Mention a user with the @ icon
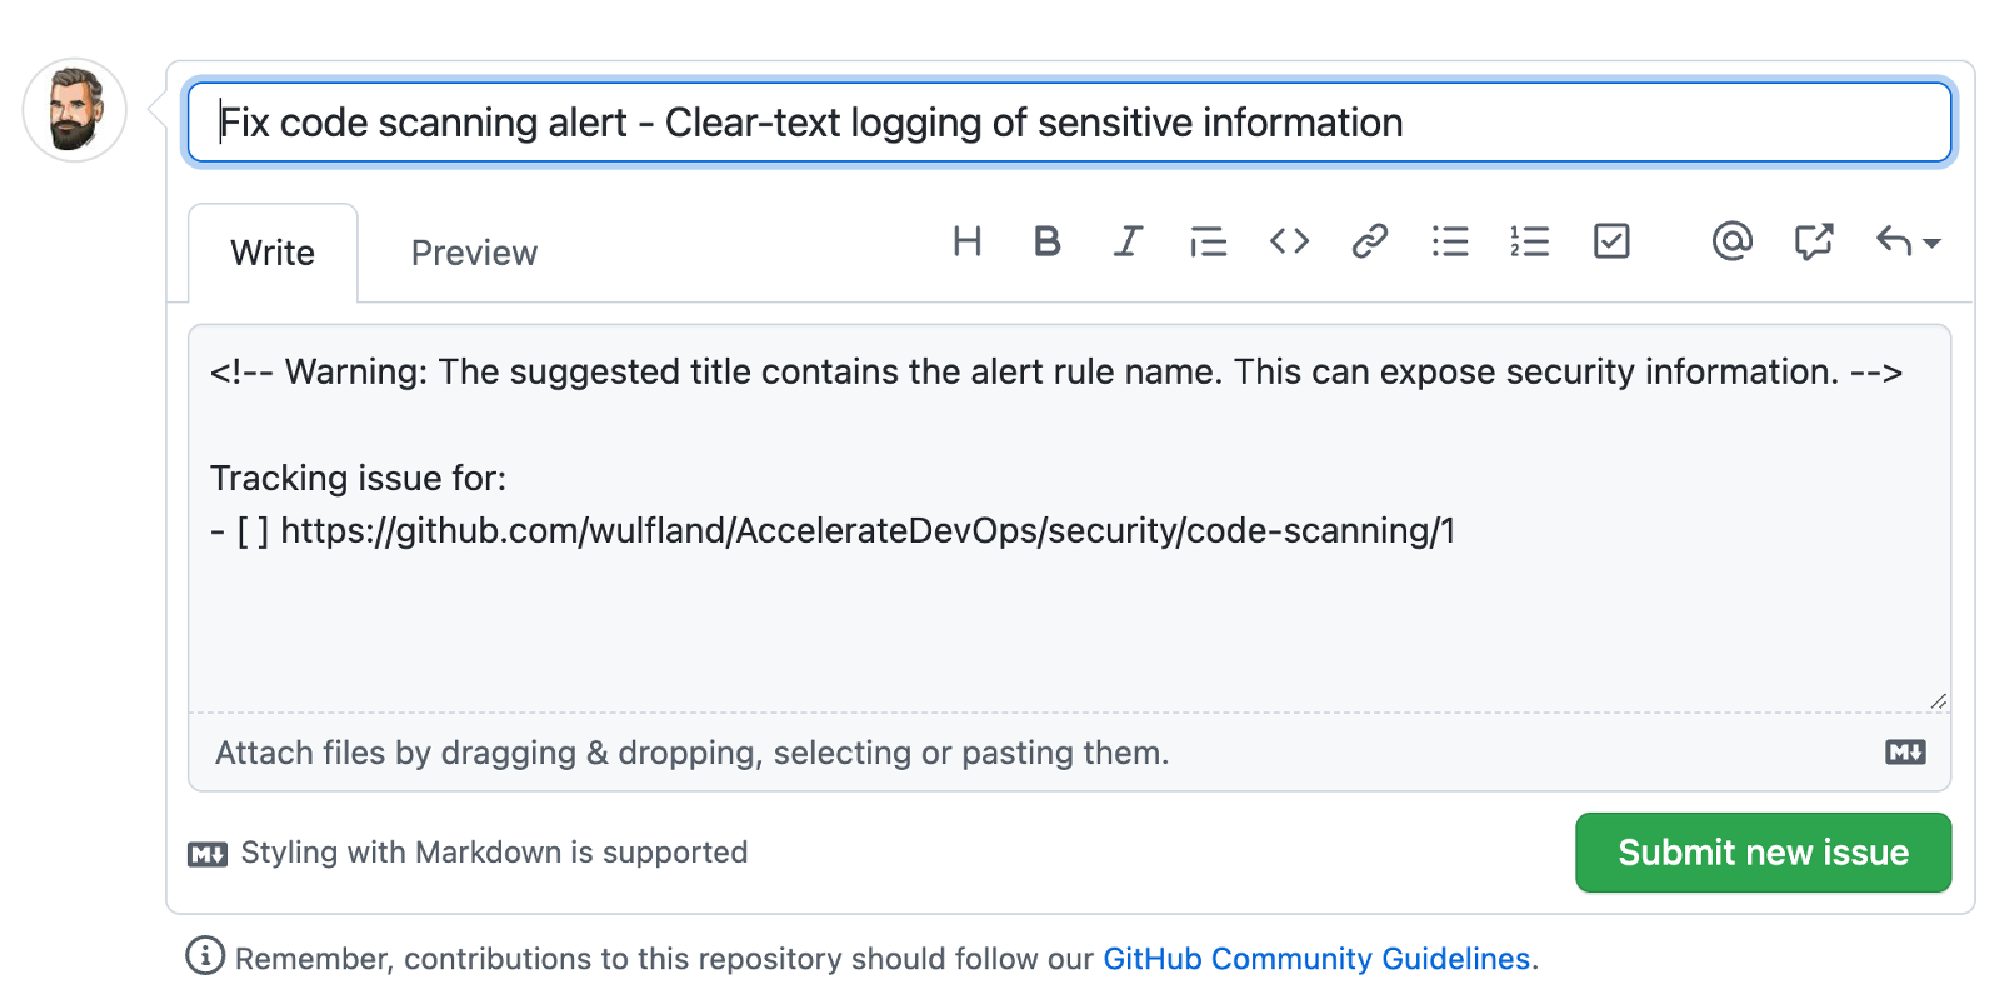Image resolution: width=1996 pixels, height=992 pixels. click(1732, 241)
